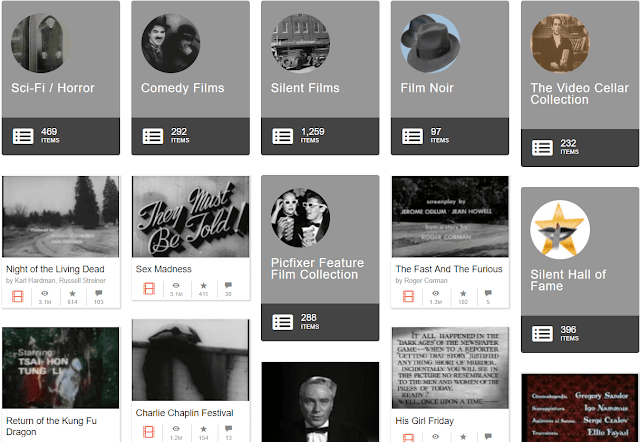The height and width of the screenshot is (442, 640).
Task: Click They Must Be Told thumbnail
Action: (191, 217)
